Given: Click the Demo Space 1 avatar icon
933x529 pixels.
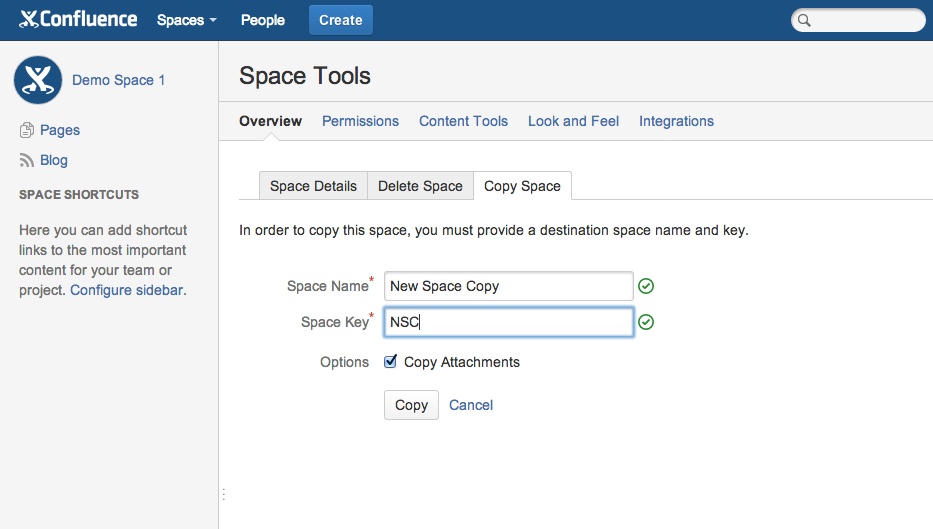Looking at the screenshot, I should coord(38,80).
